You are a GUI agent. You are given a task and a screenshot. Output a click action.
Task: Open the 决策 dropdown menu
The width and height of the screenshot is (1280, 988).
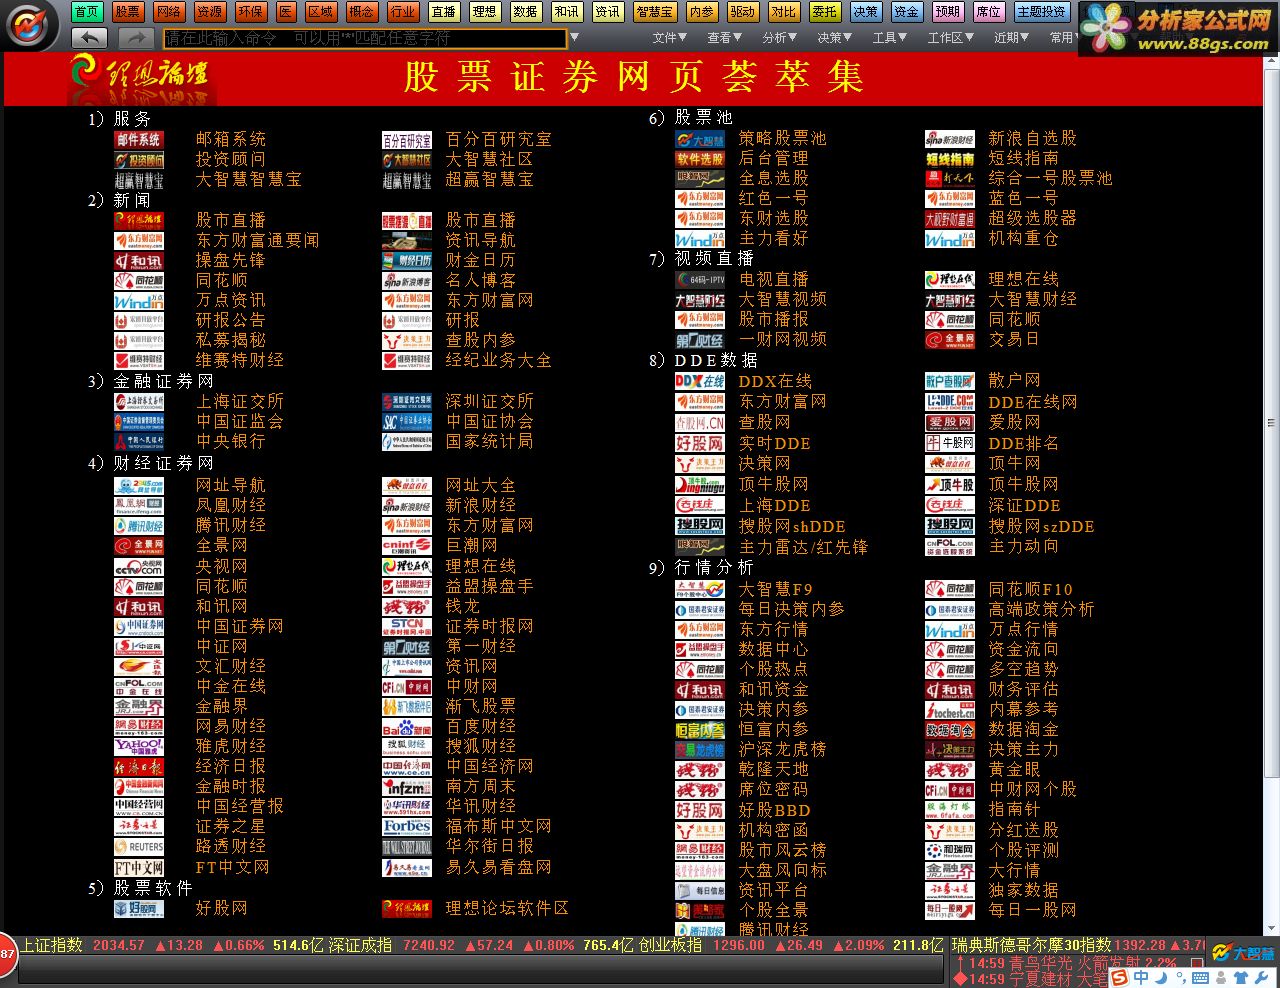pos(835,38)
